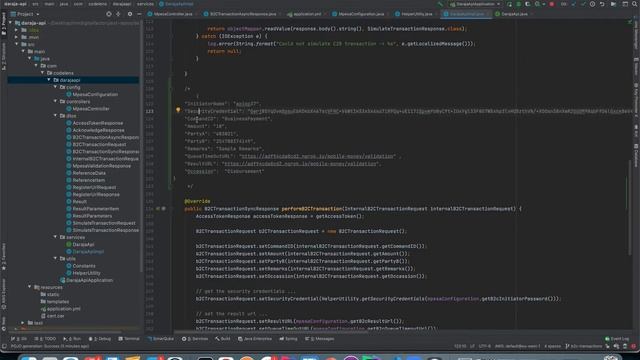
Task: Follow the ResultURL link in the comment
Action: (x=300, y=164)
